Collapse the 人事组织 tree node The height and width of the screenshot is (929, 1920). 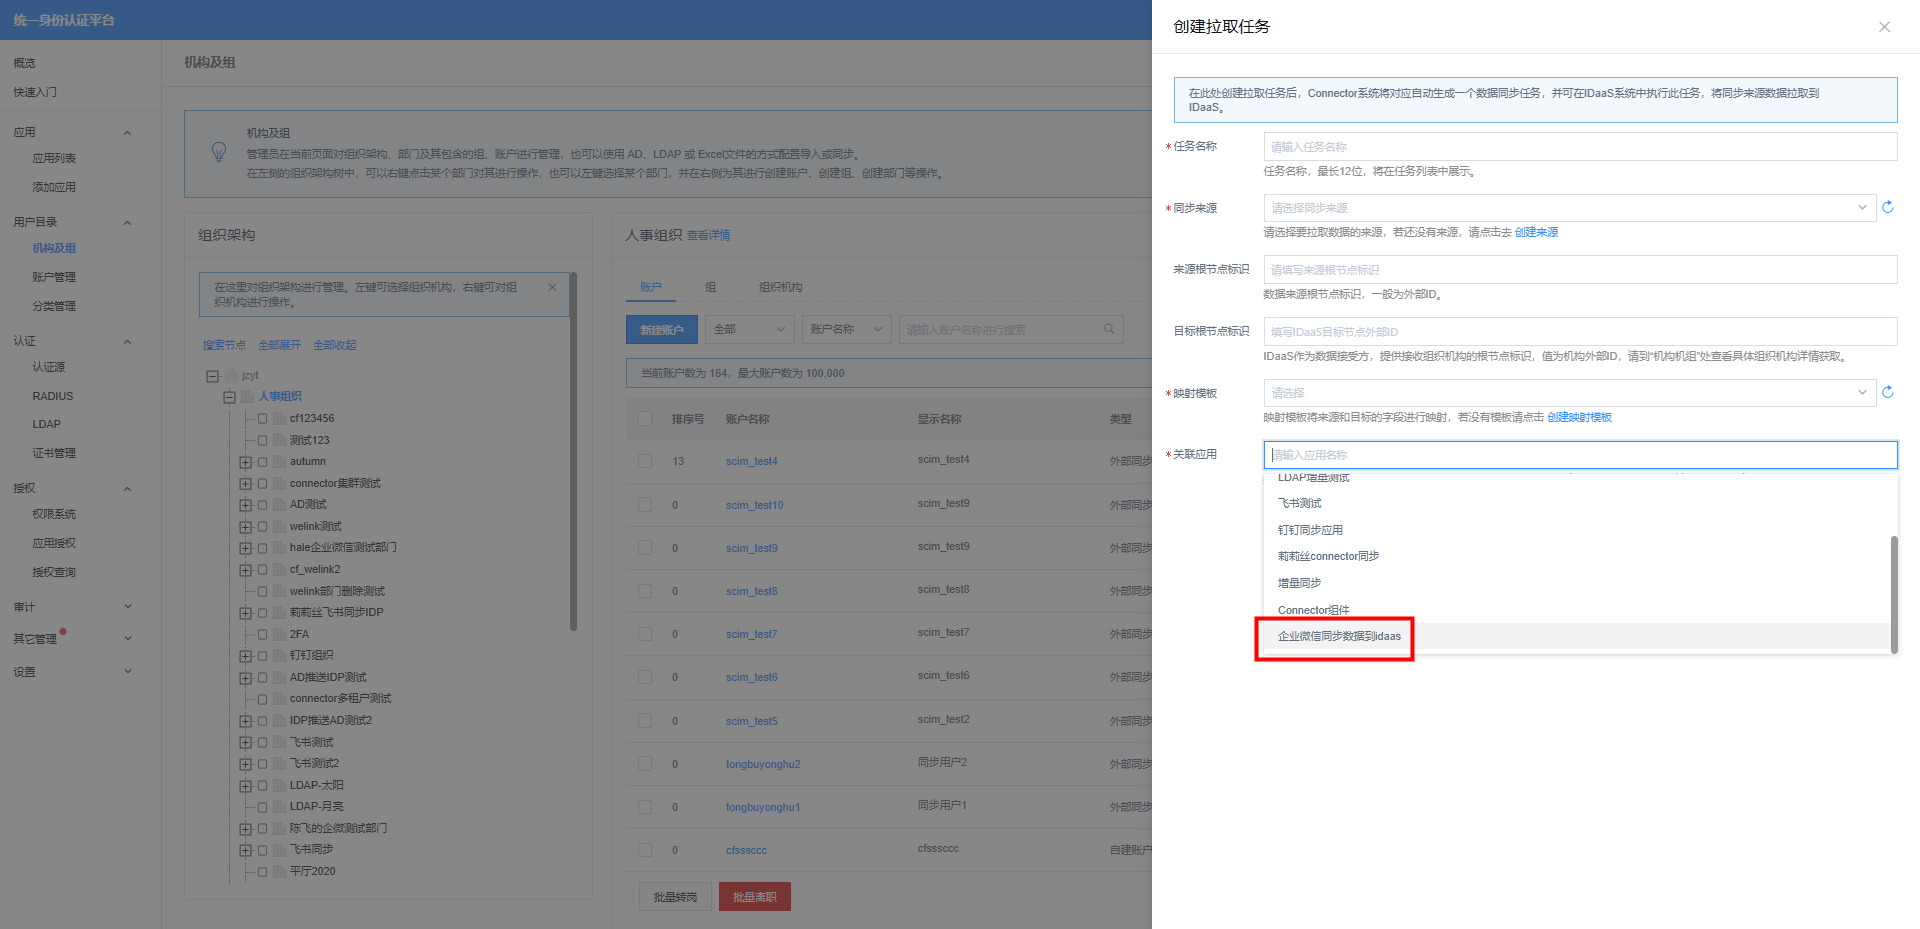[229, 397]
